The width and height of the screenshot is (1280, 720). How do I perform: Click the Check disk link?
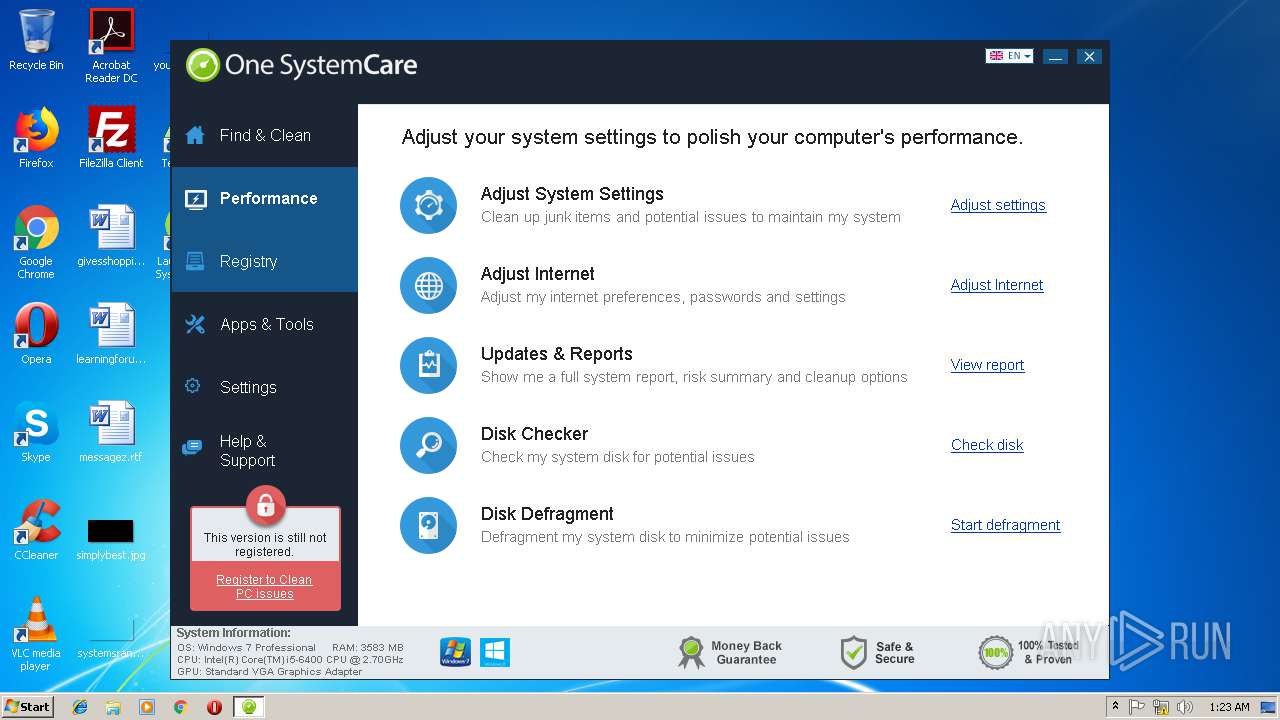(987, 445)
